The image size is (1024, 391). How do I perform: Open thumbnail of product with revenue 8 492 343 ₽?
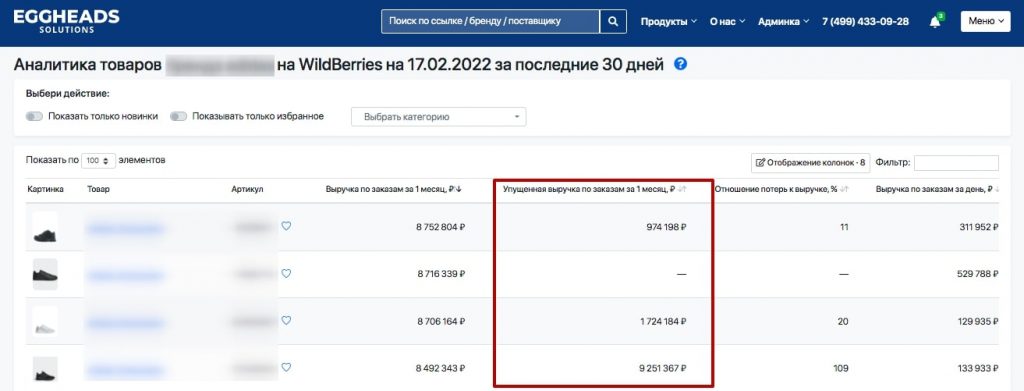[x=45, y=369]
